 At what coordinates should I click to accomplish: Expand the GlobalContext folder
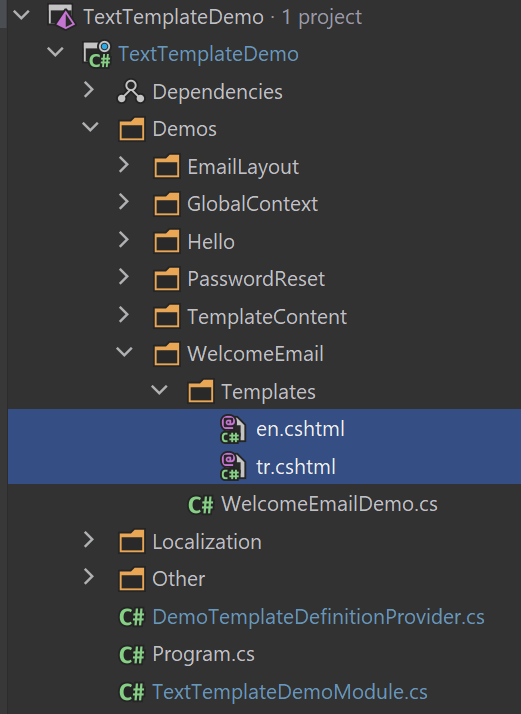point(124,202)
